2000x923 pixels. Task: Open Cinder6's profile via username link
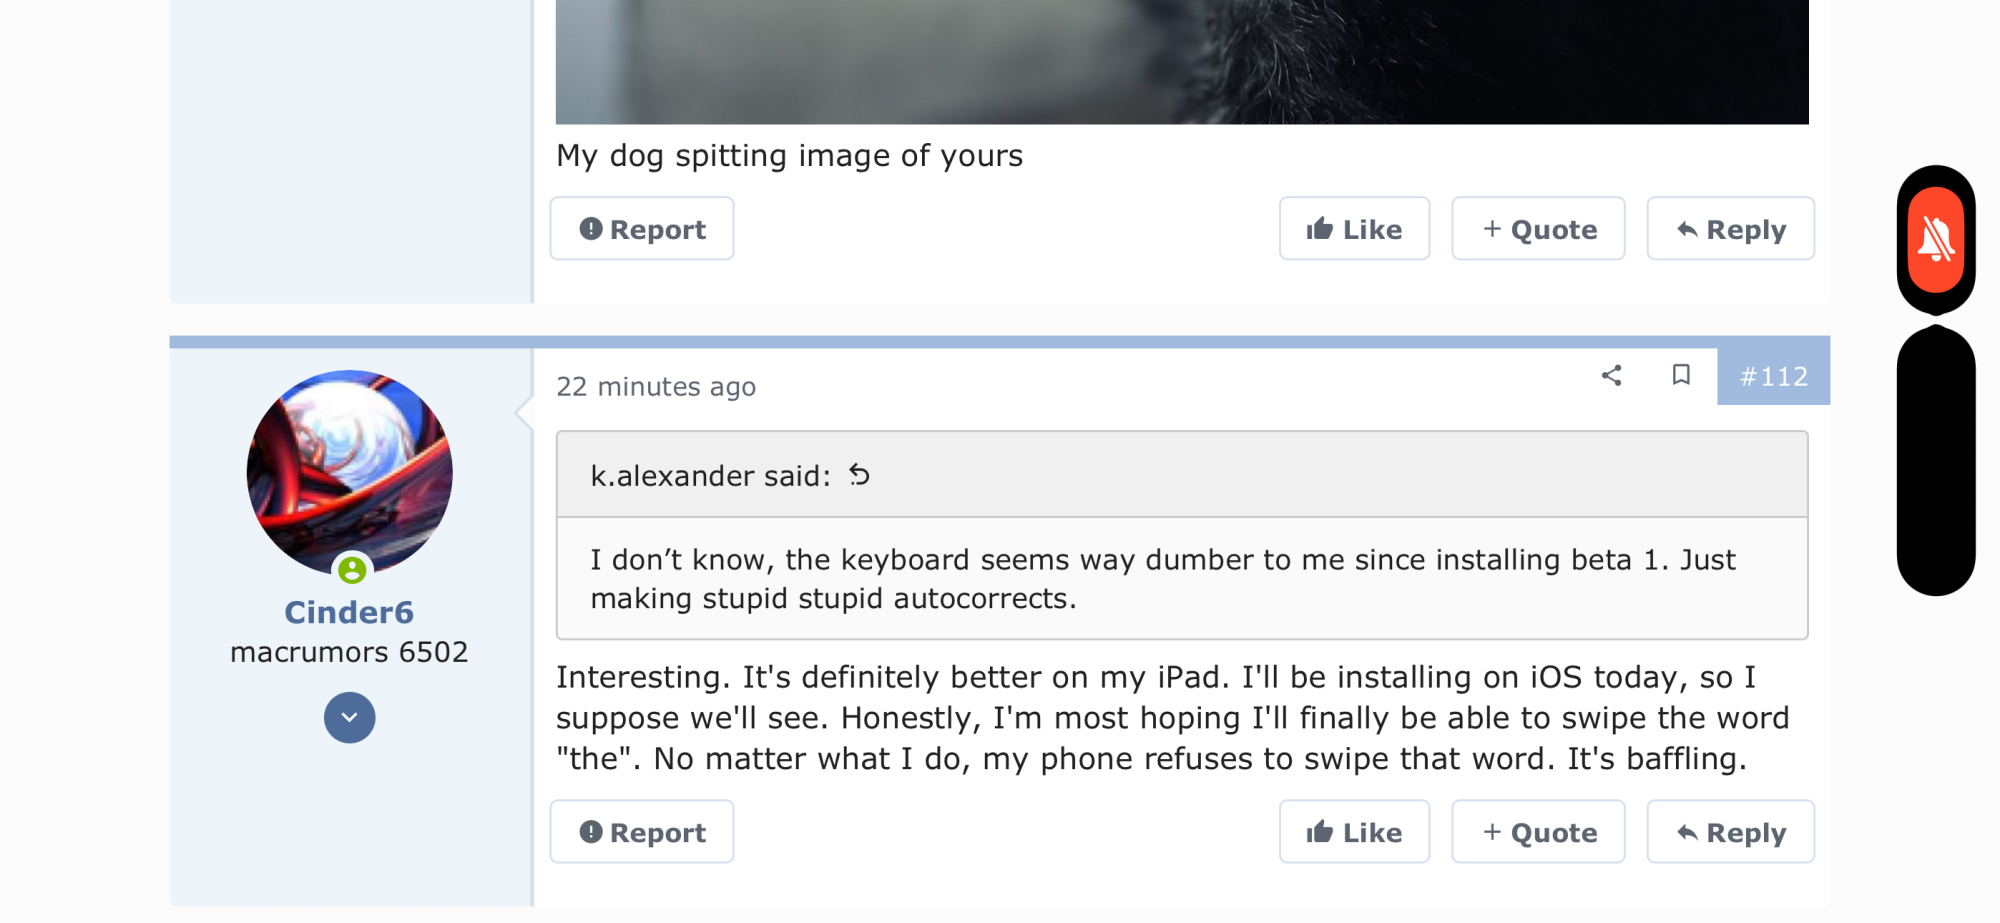pos(349,612)
